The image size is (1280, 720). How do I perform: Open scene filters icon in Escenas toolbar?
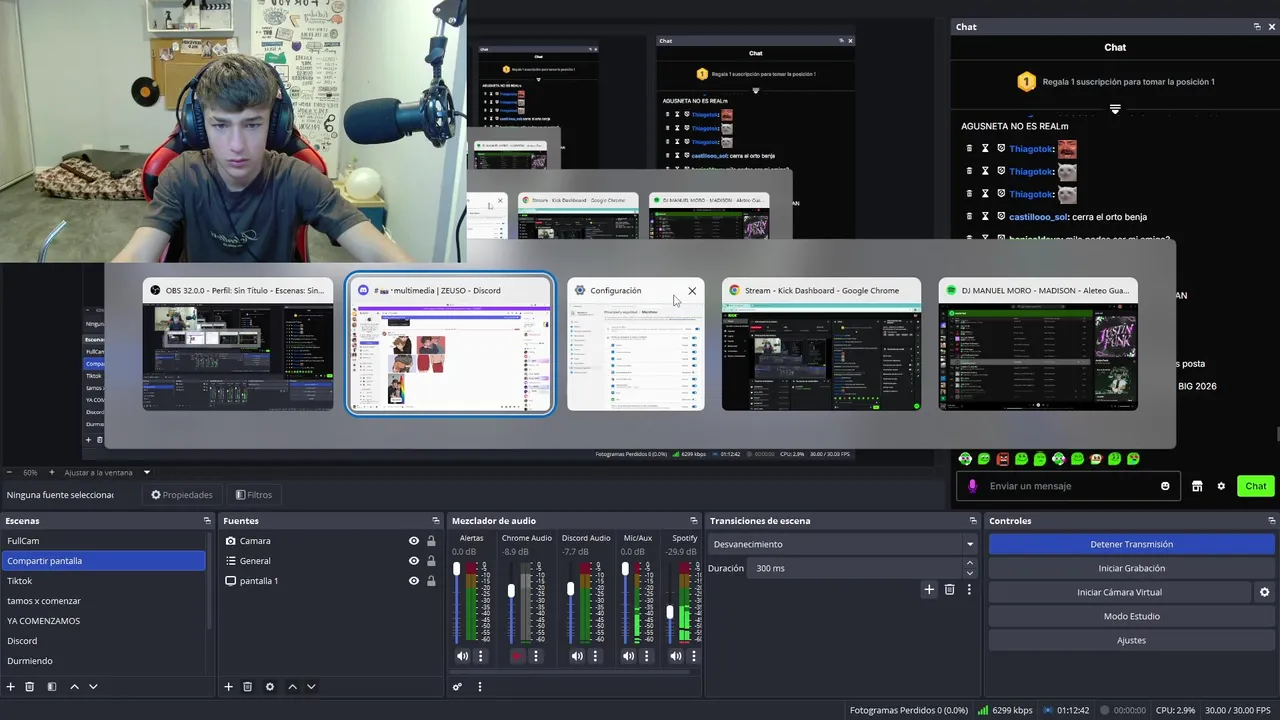point(52,687)
